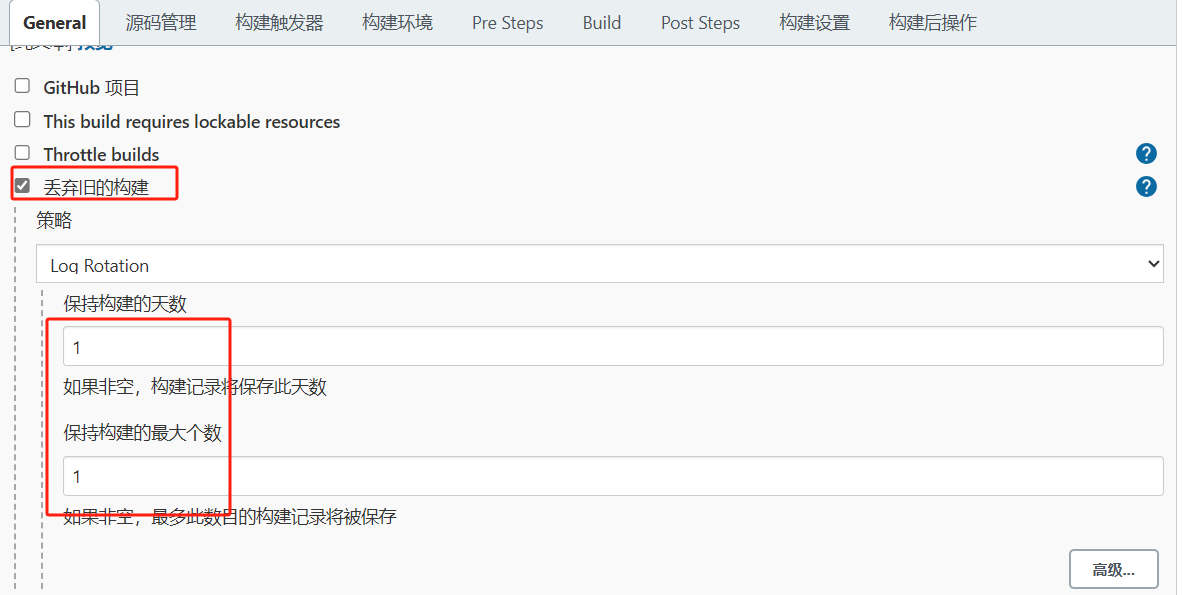Open help for 丢弃旧的构建 option

coord(1146,187)
